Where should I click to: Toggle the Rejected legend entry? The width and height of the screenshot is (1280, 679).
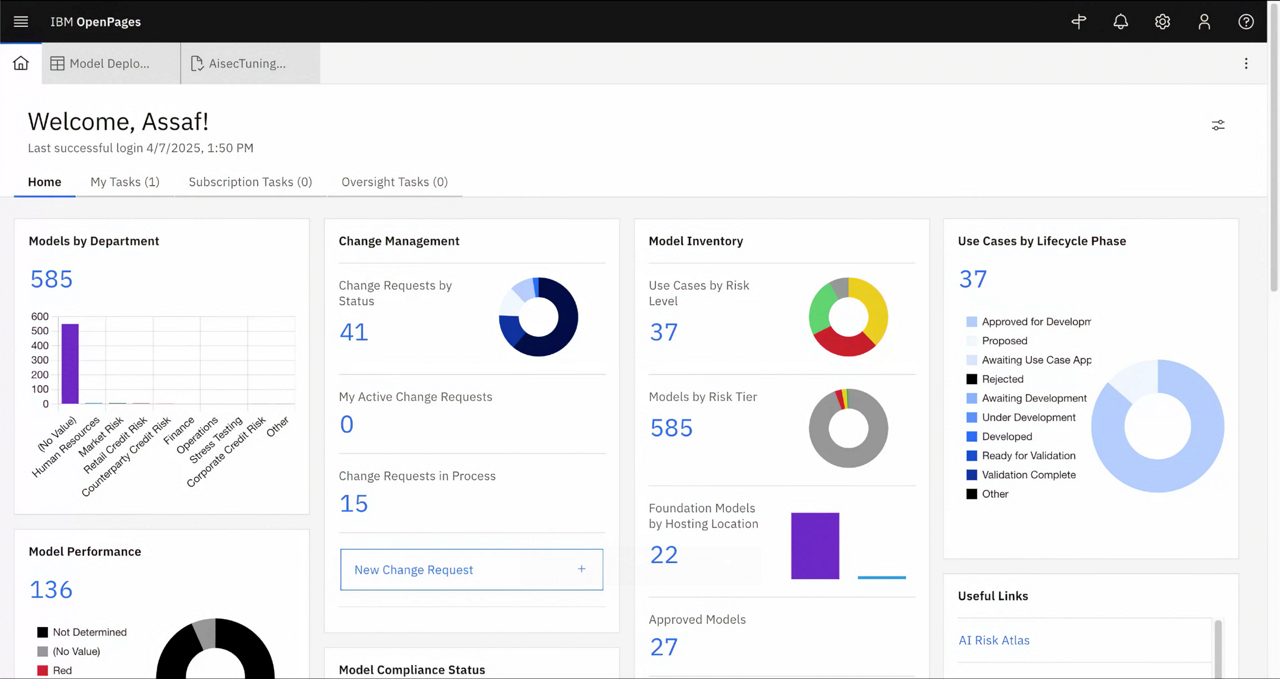click(x=1002, y=379)
